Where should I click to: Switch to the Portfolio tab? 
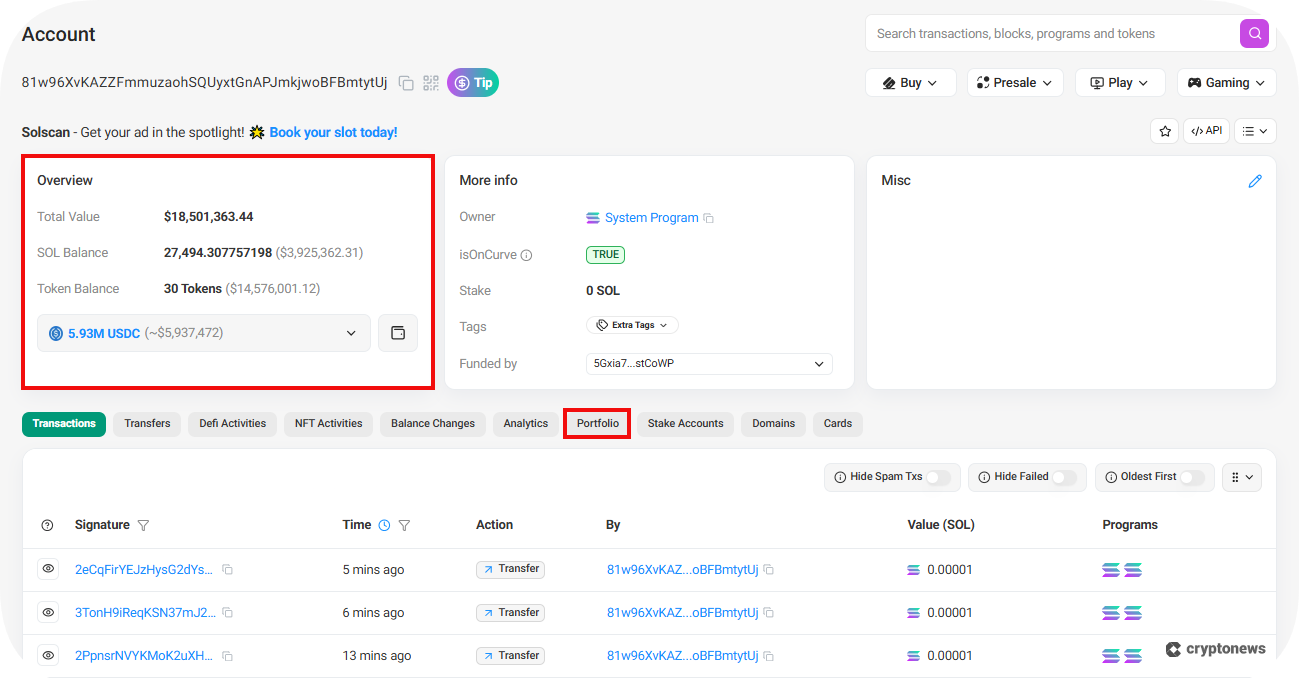(597, 423)
